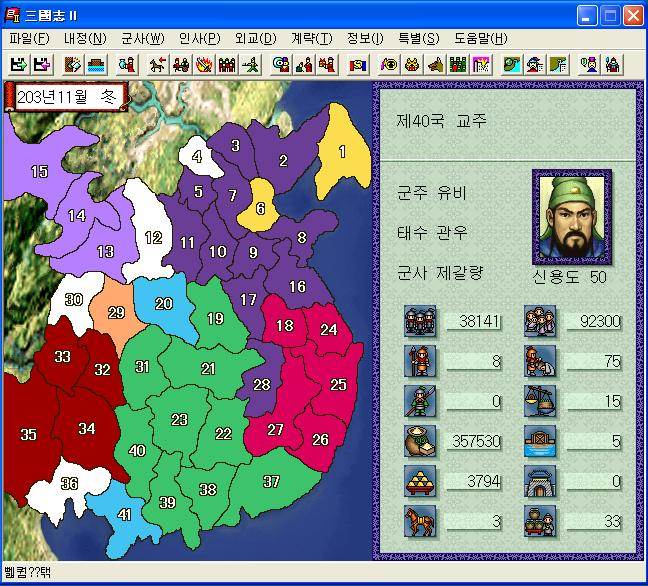Click the 군주 유비 line

pos(431,193)
